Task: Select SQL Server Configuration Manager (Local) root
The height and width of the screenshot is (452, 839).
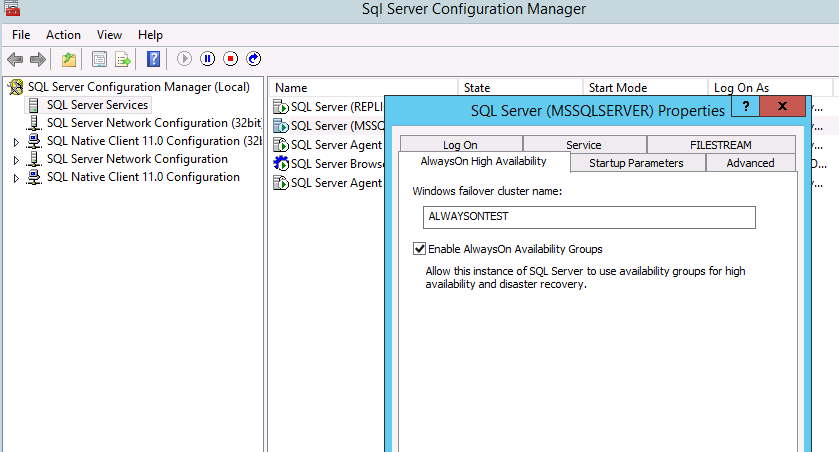Action: [139, 87]
